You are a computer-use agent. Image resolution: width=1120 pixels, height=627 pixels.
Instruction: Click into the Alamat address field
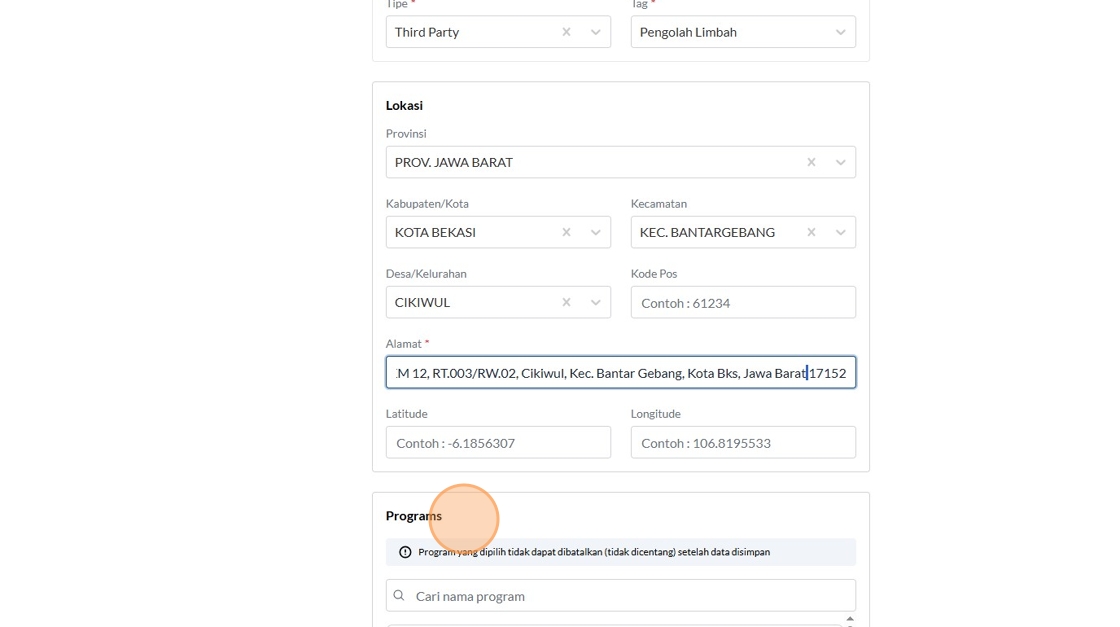[x=620, y=373]
